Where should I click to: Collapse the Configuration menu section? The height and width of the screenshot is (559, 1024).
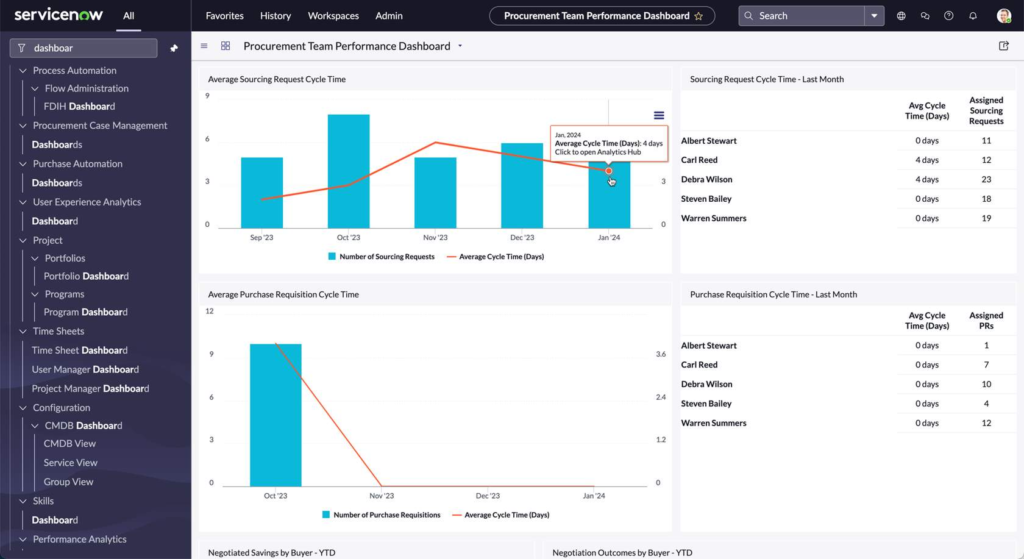point(23,408)
